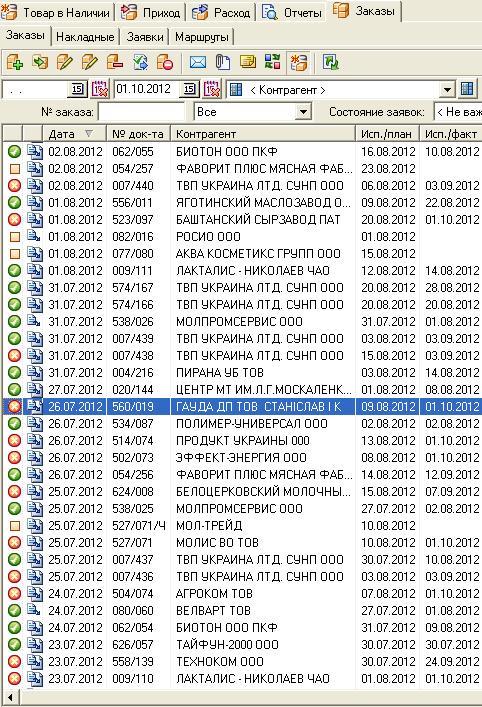Toggle status box of МОЛ-ТРЕЙД order 527/071/Ч
Screen dimensions: 482x707
14,526
